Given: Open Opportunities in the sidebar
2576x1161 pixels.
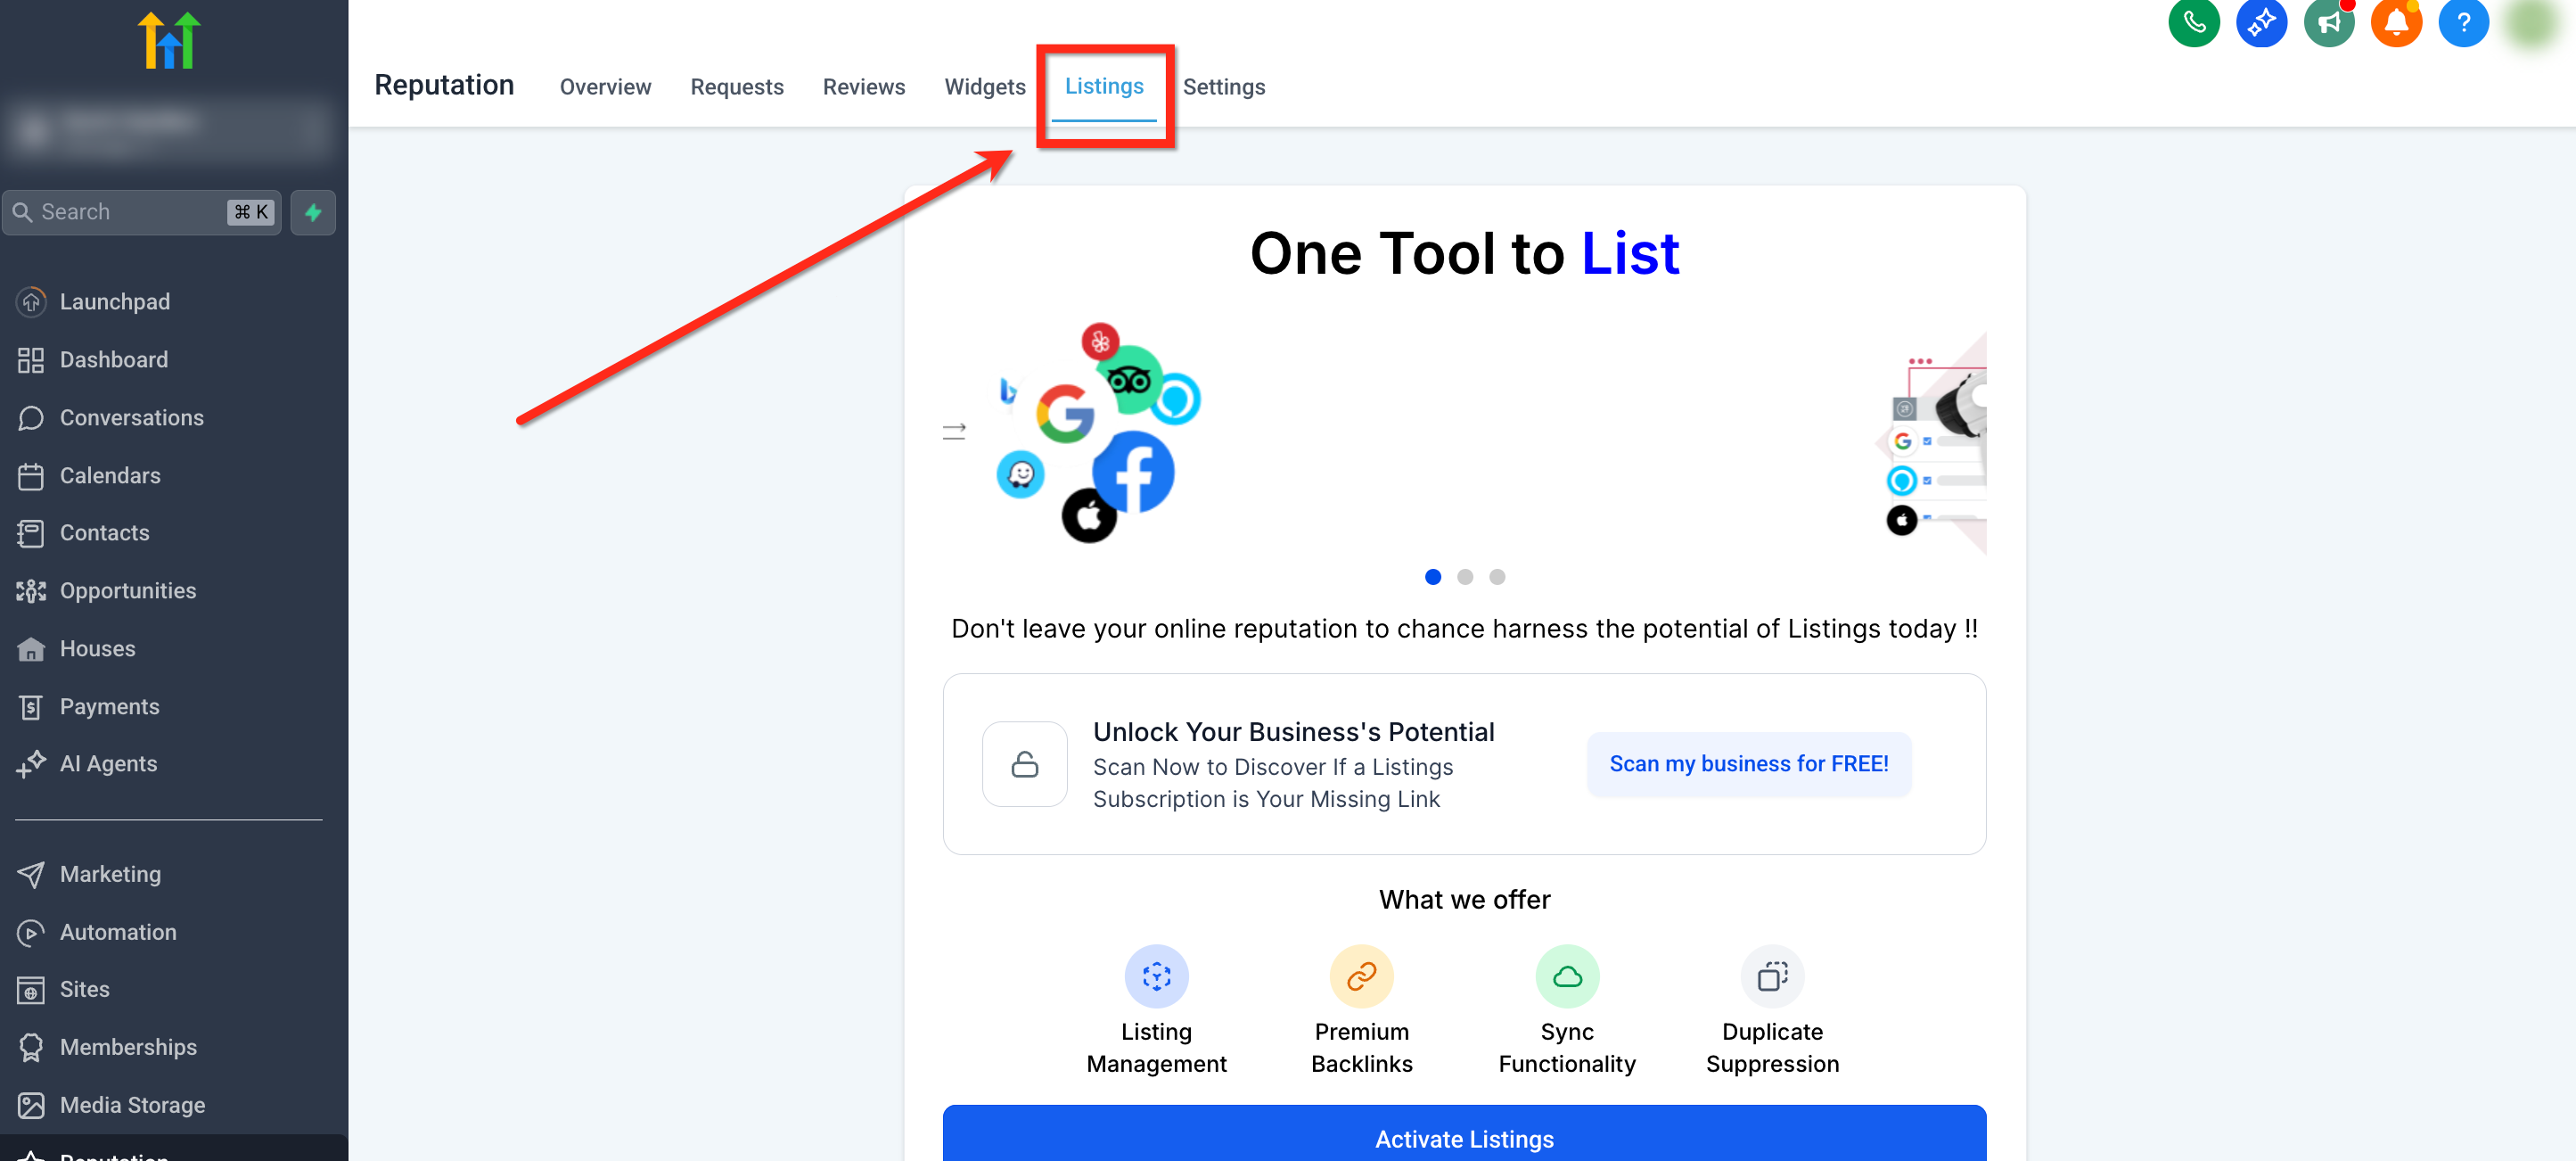Looking at the screenshot, I should [128, 591].
